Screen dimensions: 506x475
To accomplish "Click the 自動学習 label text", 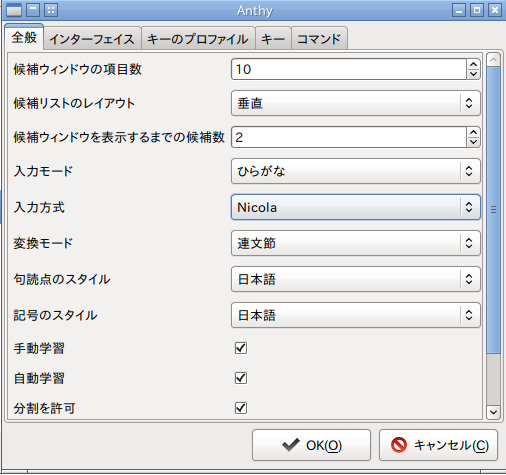I will tap(39, 378).
